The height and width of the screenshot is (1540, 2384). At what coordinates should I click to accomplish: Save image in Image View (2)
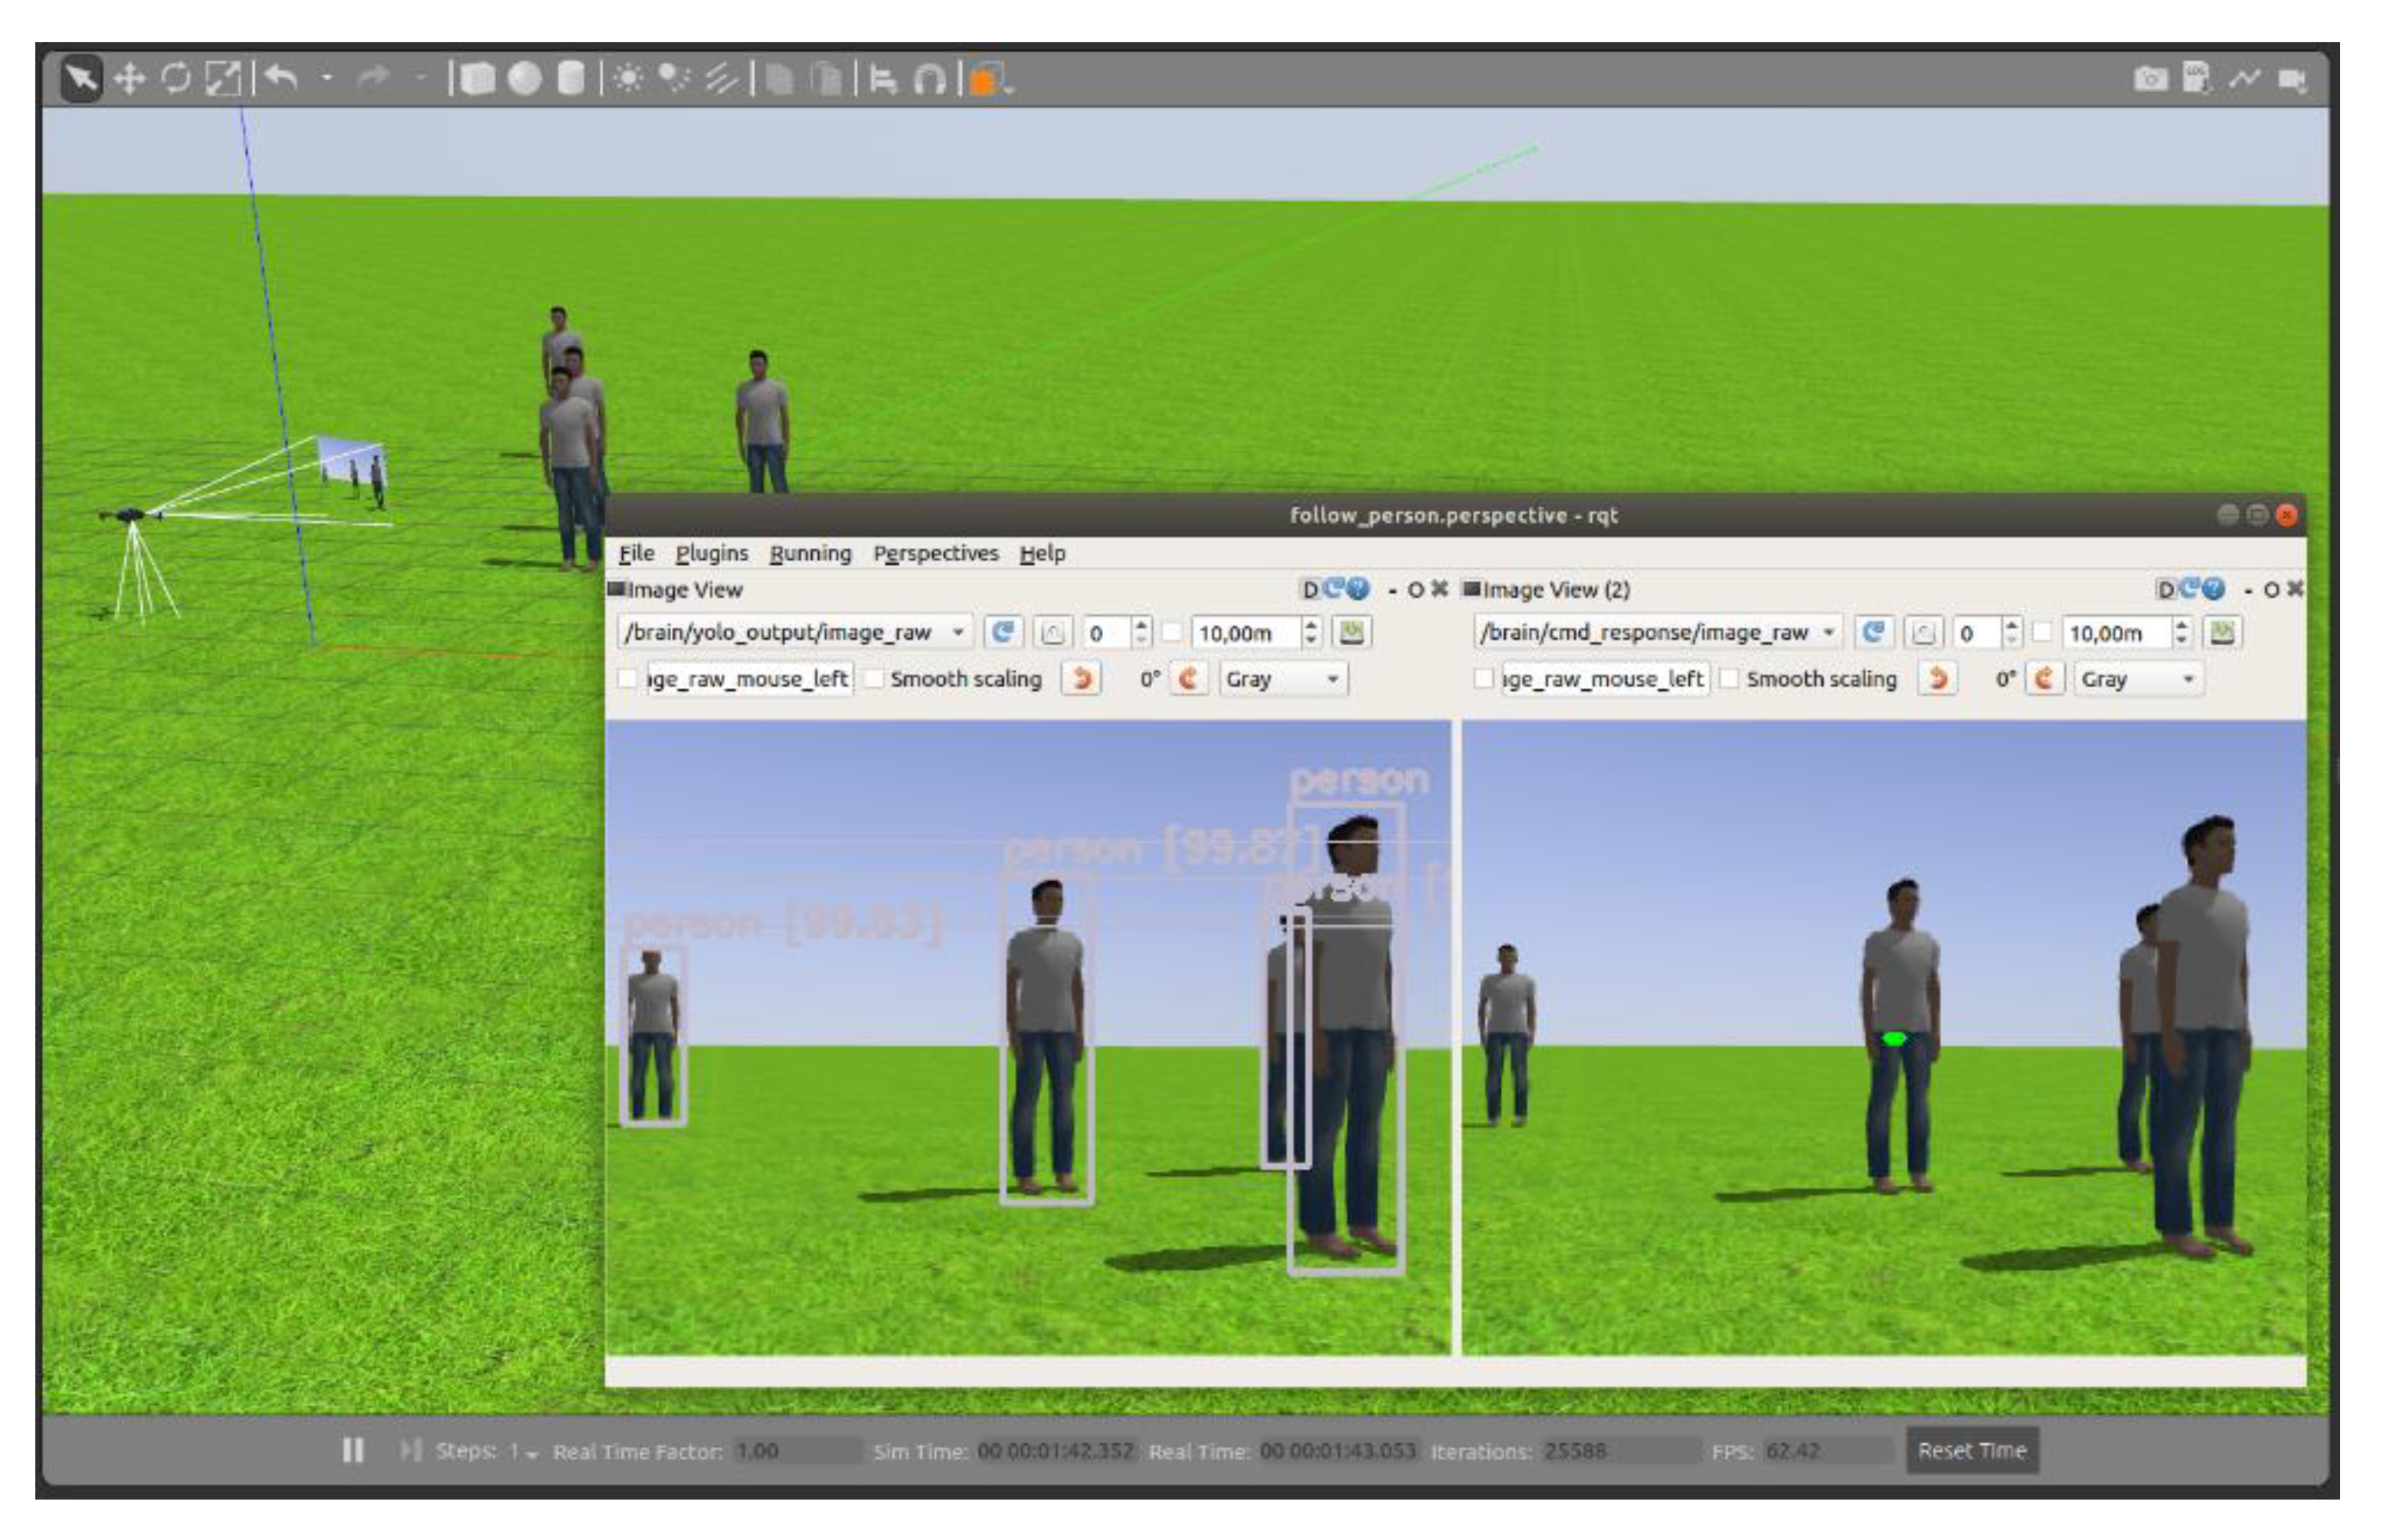2222,632
